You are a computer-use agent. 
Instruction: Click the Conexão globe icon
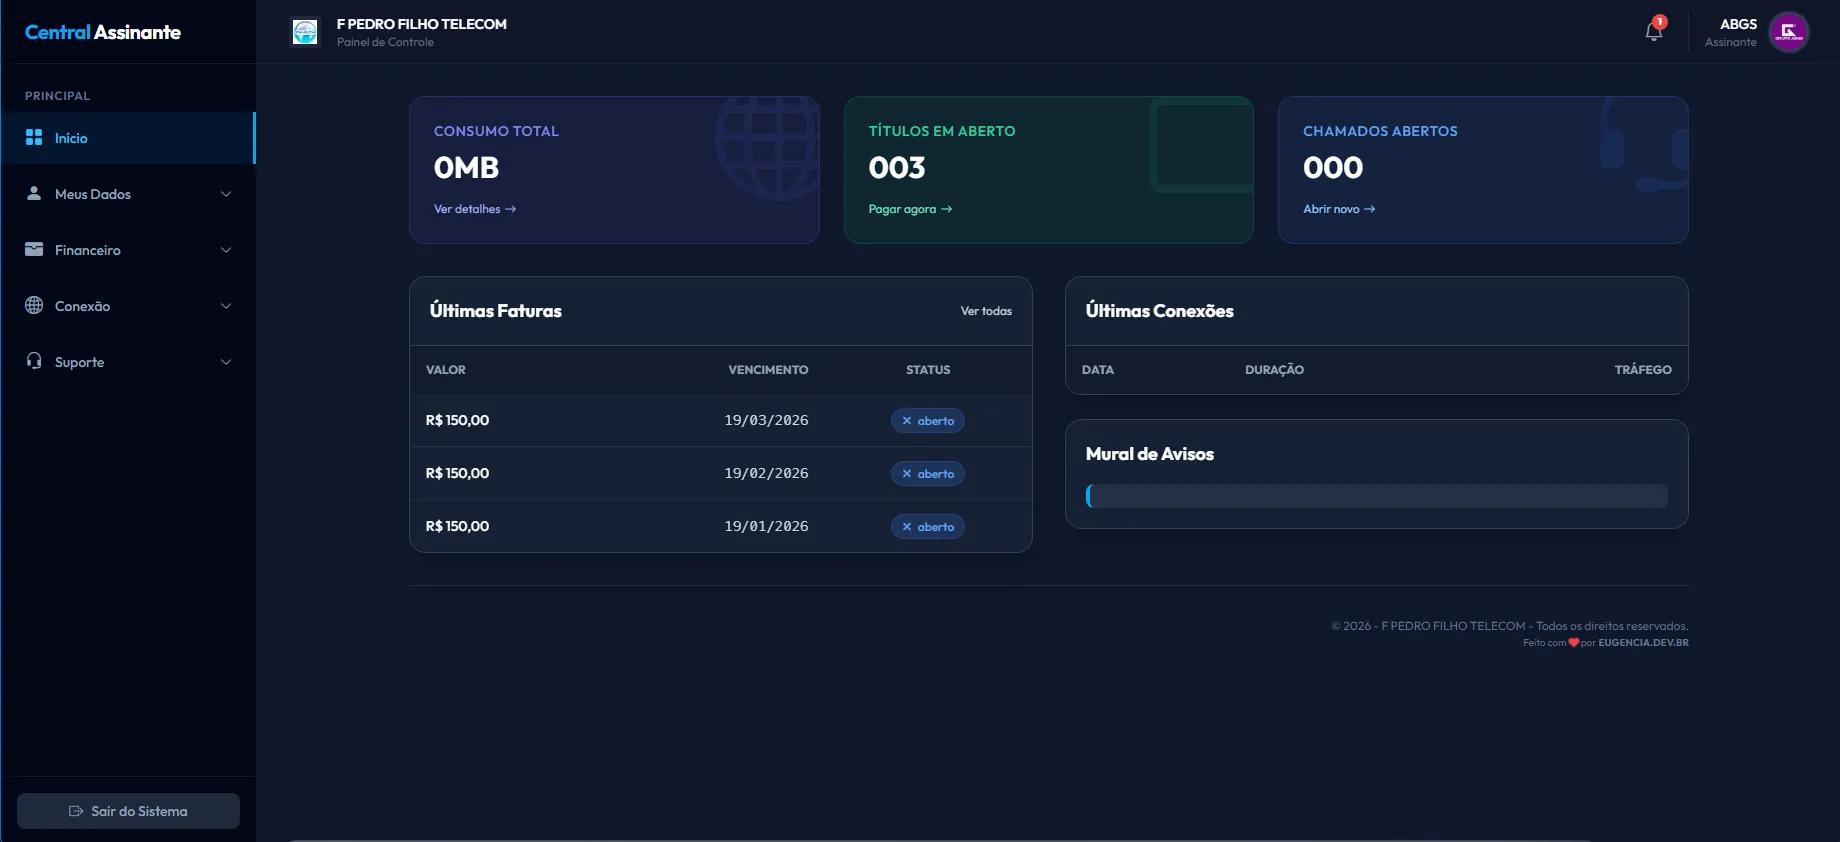click(34, 306)
